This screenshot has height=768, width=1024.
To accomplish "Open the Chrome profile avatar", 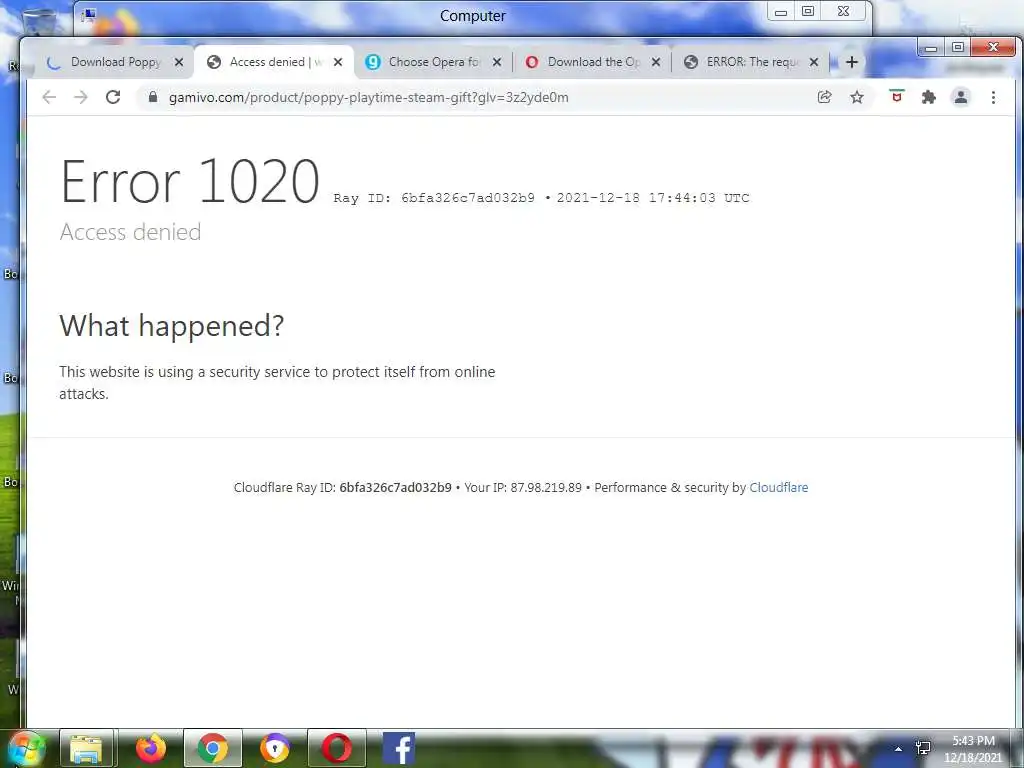I will click(961, 97).
